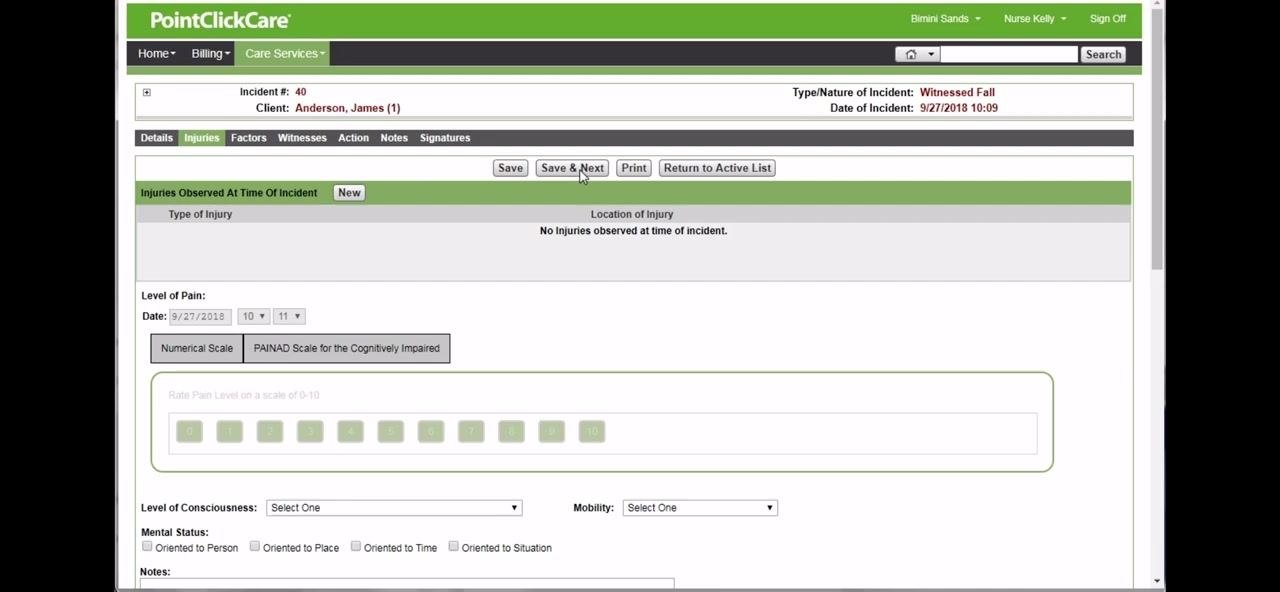The height and width of the screenshot is (592, 1280).
Task: Click the search text field
Action: tap(1008, 54)
